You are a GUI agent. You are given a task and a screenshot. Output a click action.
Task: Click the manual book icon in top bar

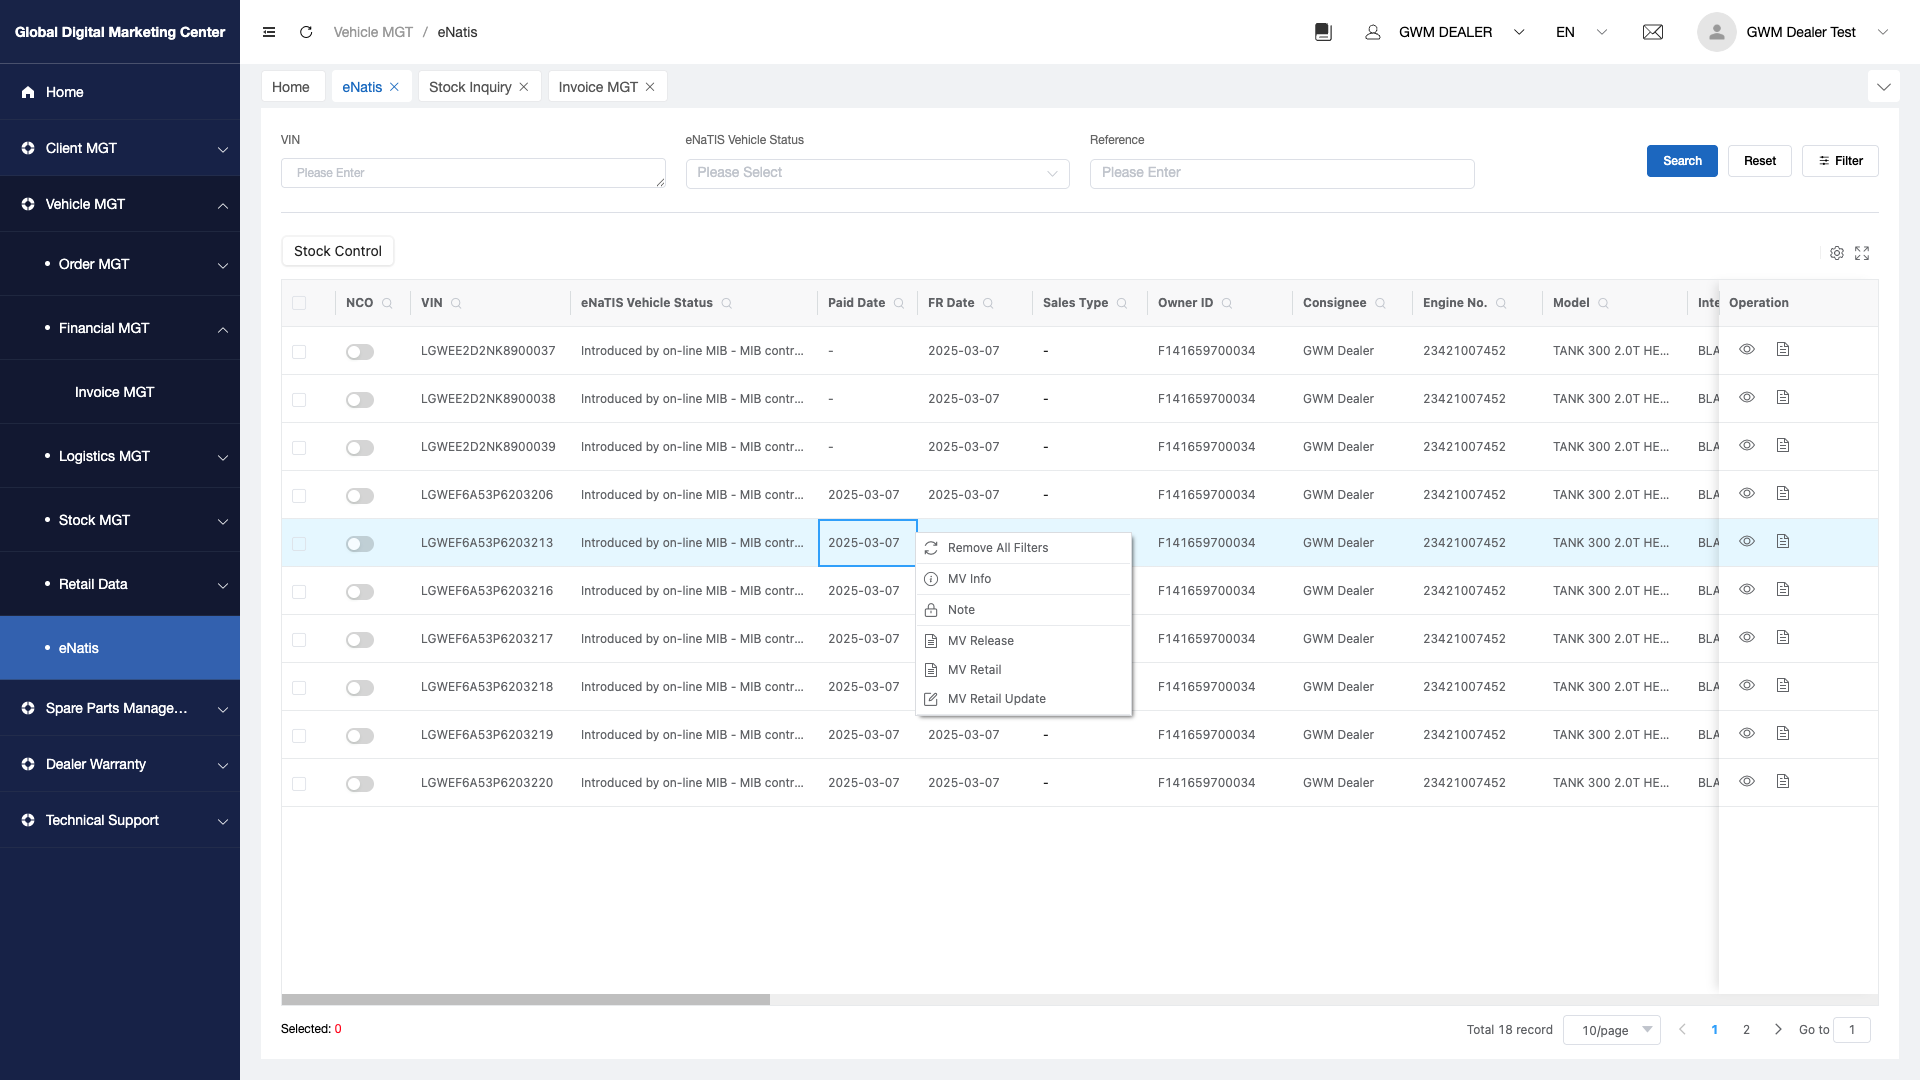coord(1323,32)
